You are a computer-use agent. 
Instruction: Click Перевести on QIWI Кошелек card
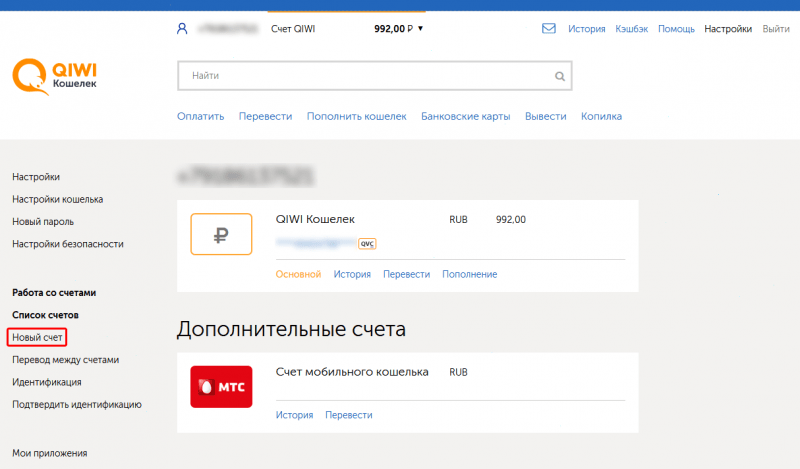pos(407,275)
